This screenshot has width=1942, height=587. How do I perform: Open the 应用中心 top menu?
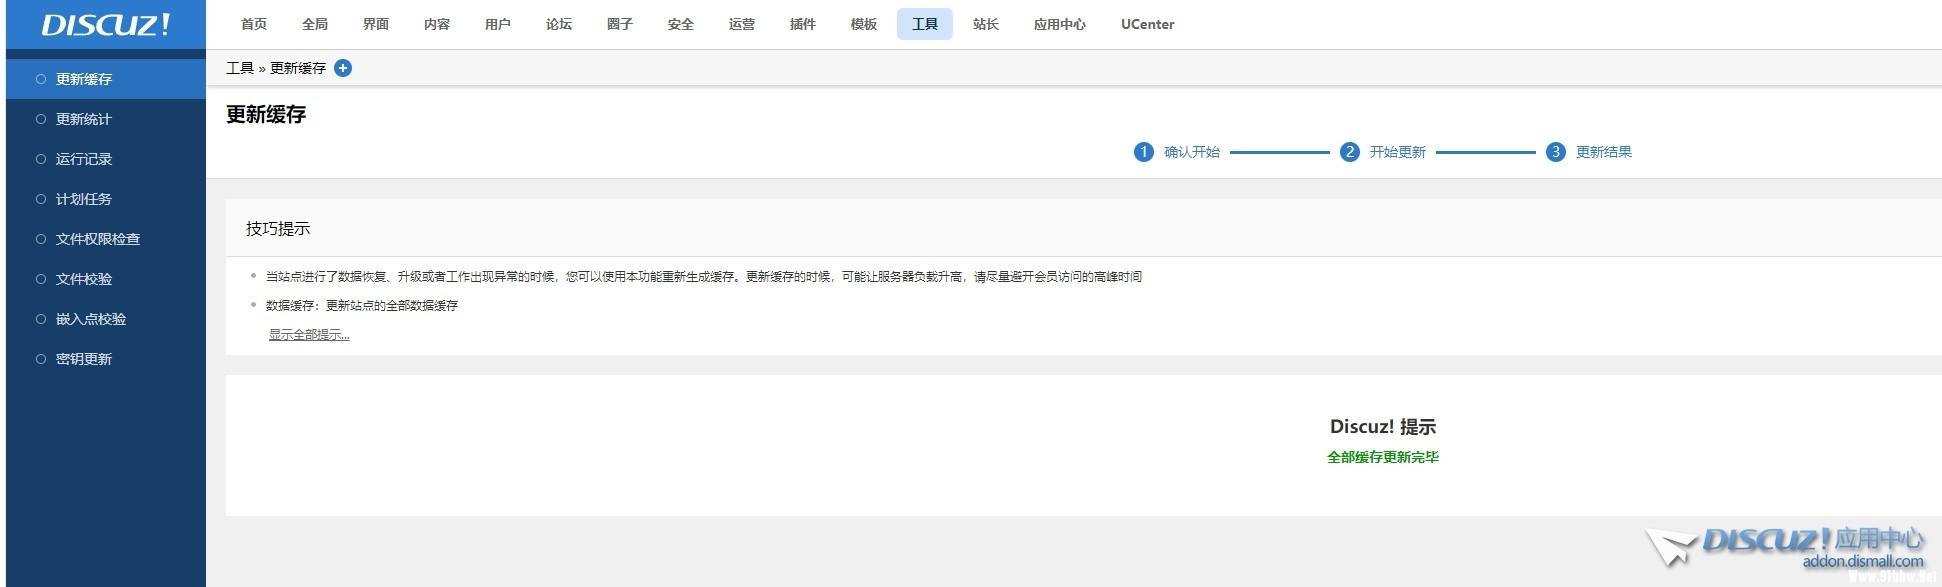[x=1059, y=24]
